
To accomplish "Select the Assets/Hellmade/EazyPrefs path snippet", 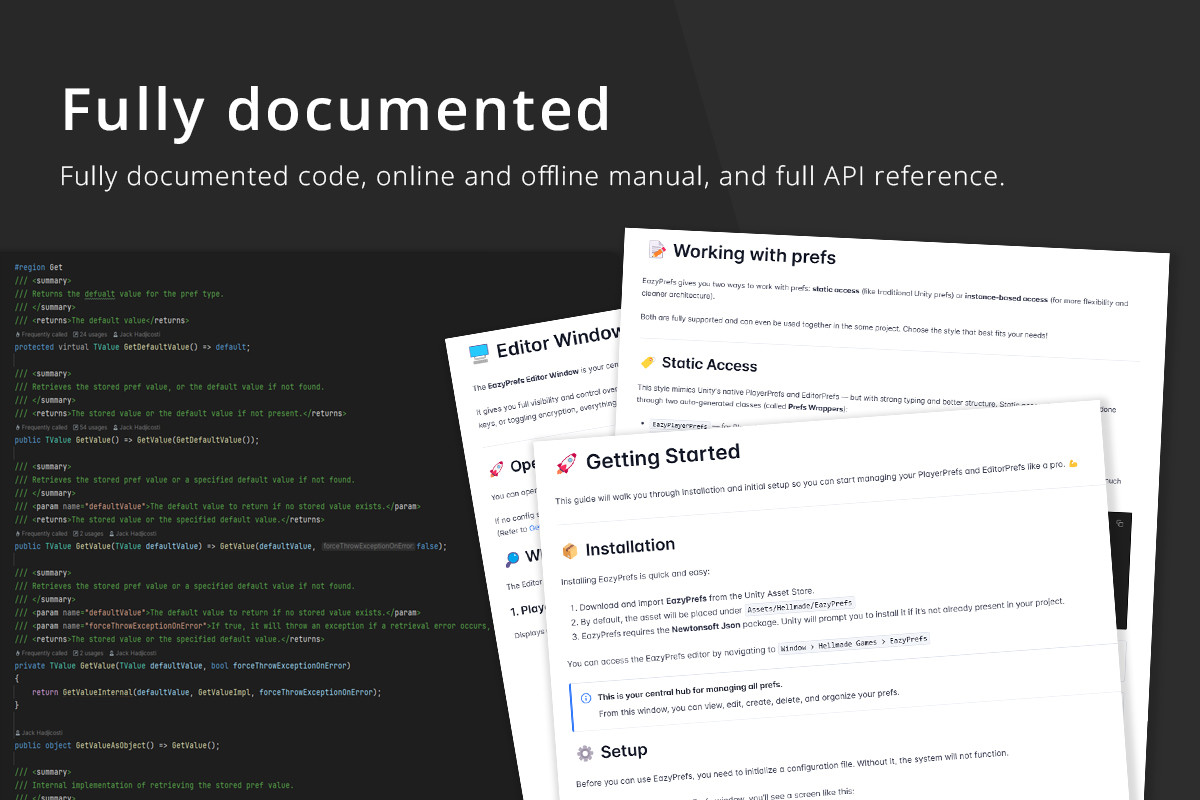I will pyautogui.click(x=800, y=607).
